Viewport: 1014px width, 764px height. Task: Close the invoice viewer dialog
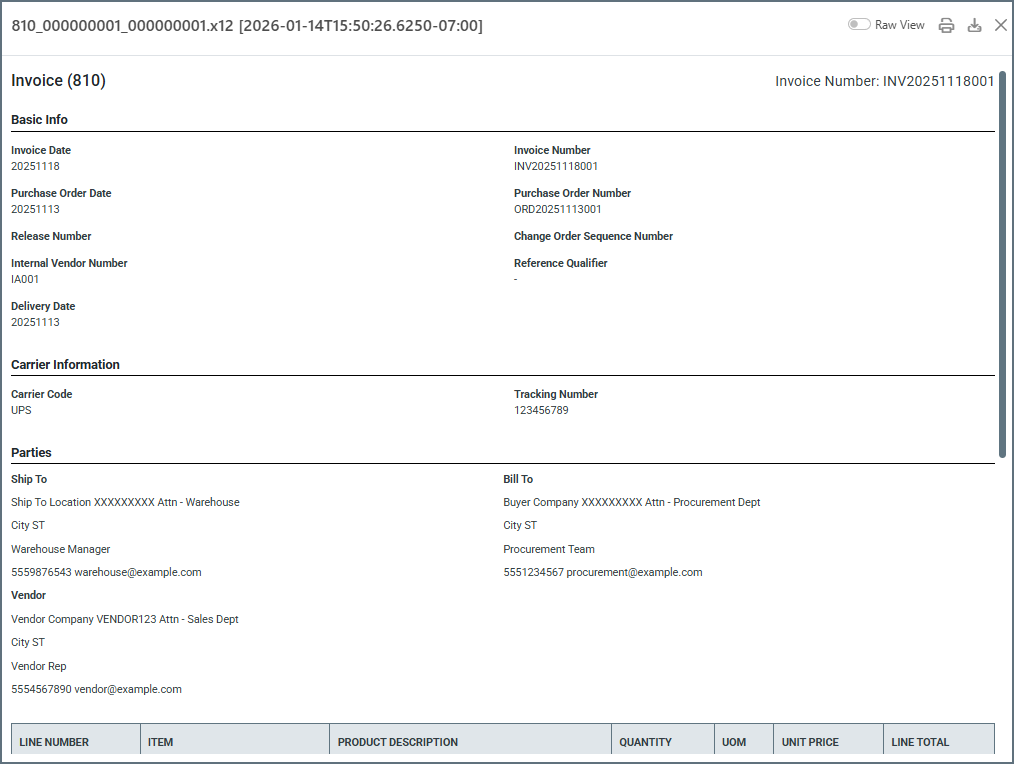(x=1001, y=25)
